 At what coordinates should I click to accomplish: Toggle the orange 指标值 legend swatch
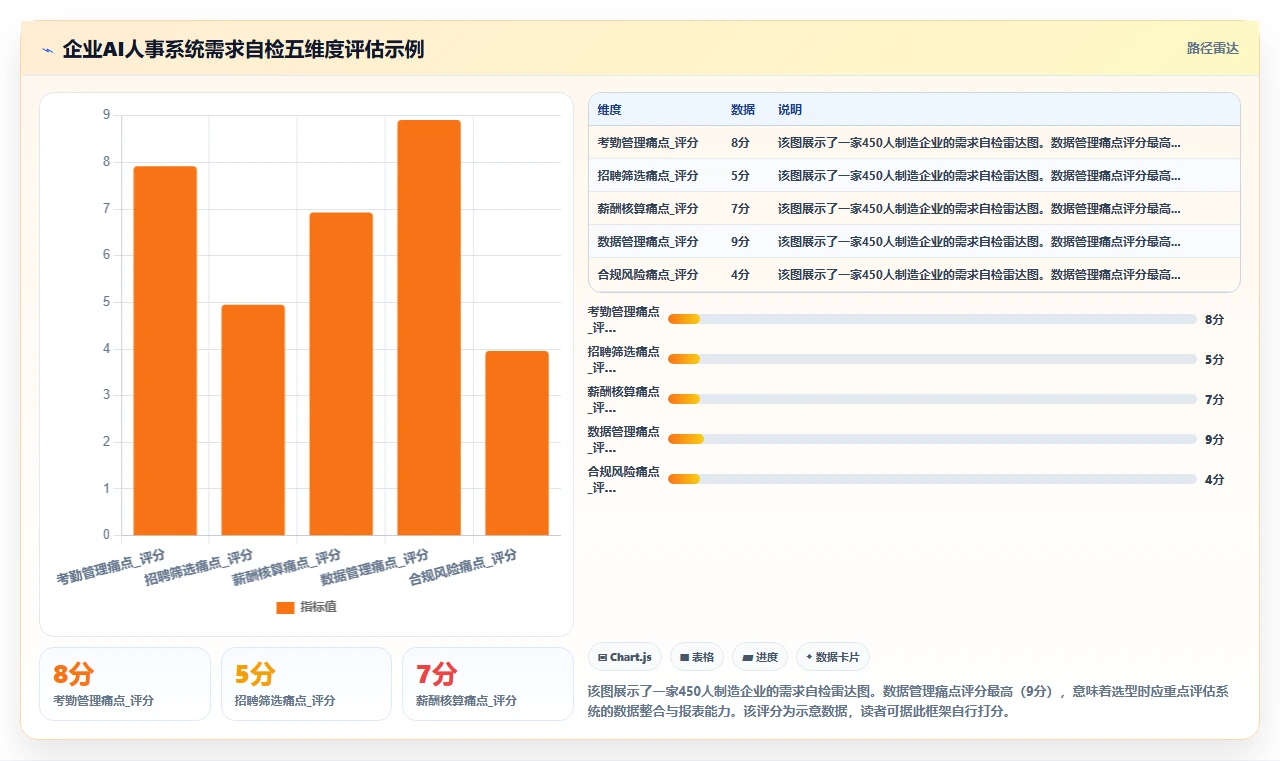tap(285, 607)
